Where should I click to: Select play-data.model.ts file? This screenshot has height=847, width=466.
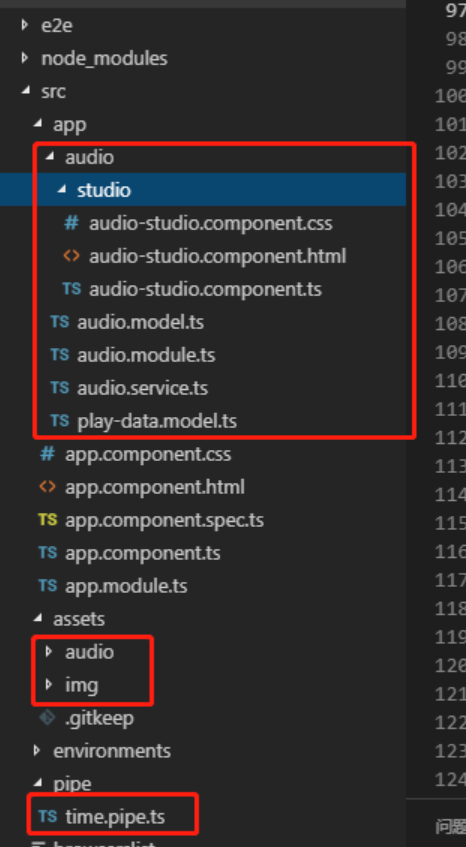[157, 421]
